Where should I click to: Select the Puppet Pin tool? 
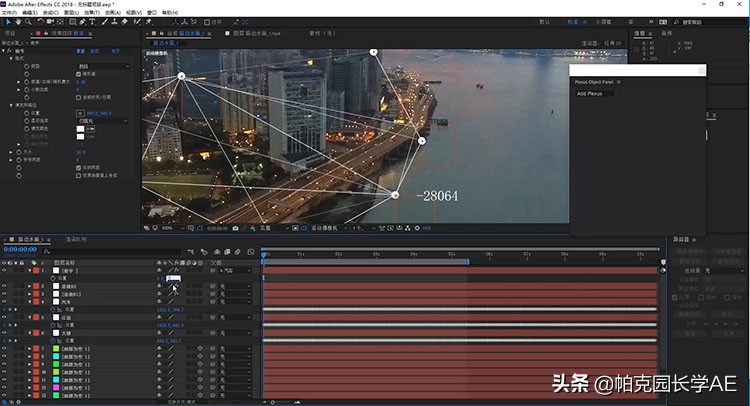[x=149, y=21]
